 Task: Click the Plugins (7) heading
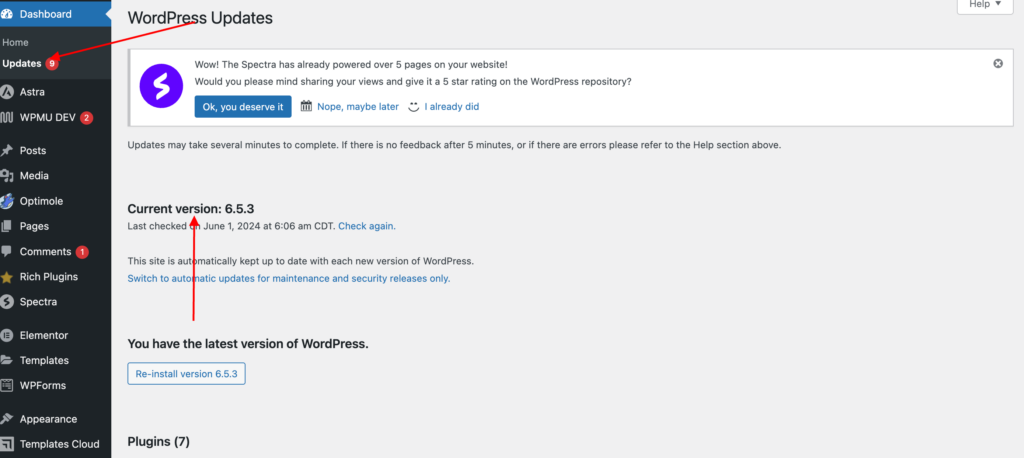(159, 442)
